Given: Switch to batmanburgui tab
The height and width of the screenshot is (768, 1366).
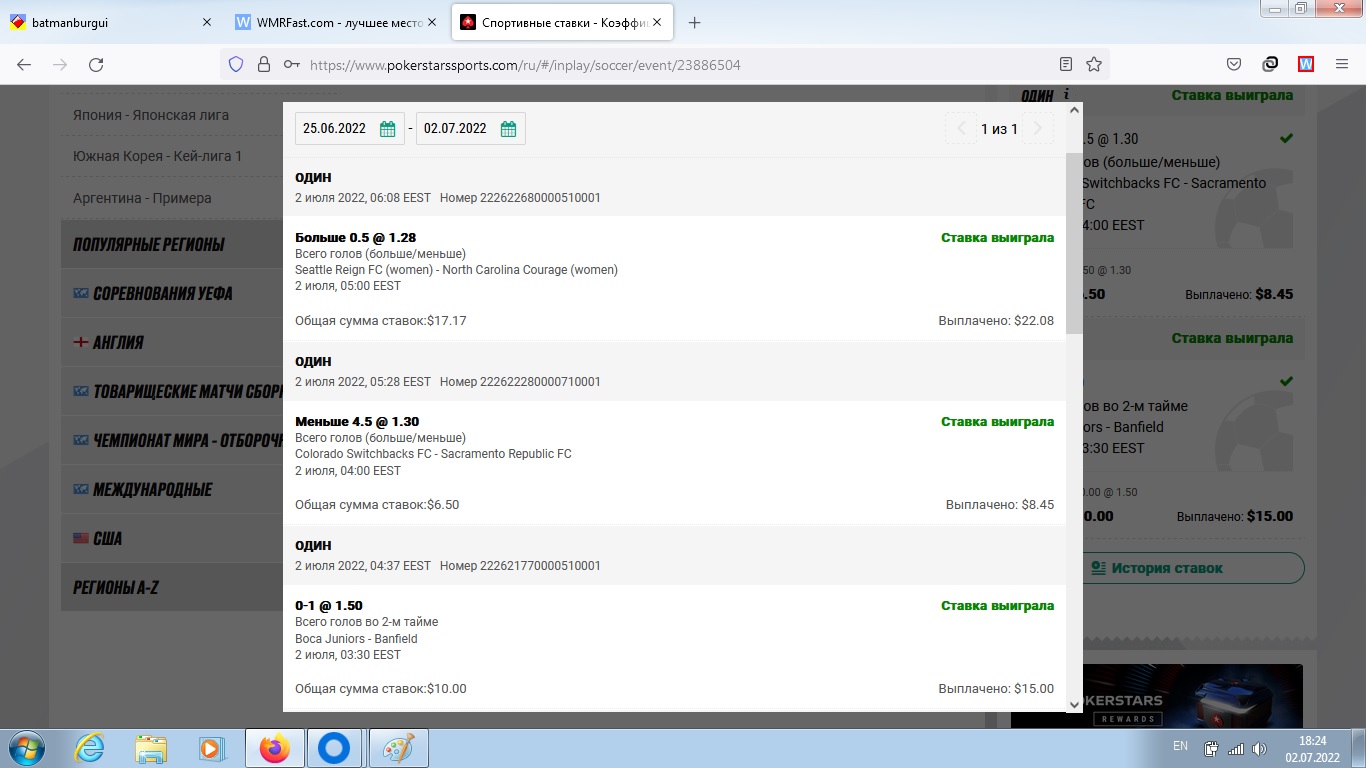Looking at the screenshot, I should coord(110,22).
